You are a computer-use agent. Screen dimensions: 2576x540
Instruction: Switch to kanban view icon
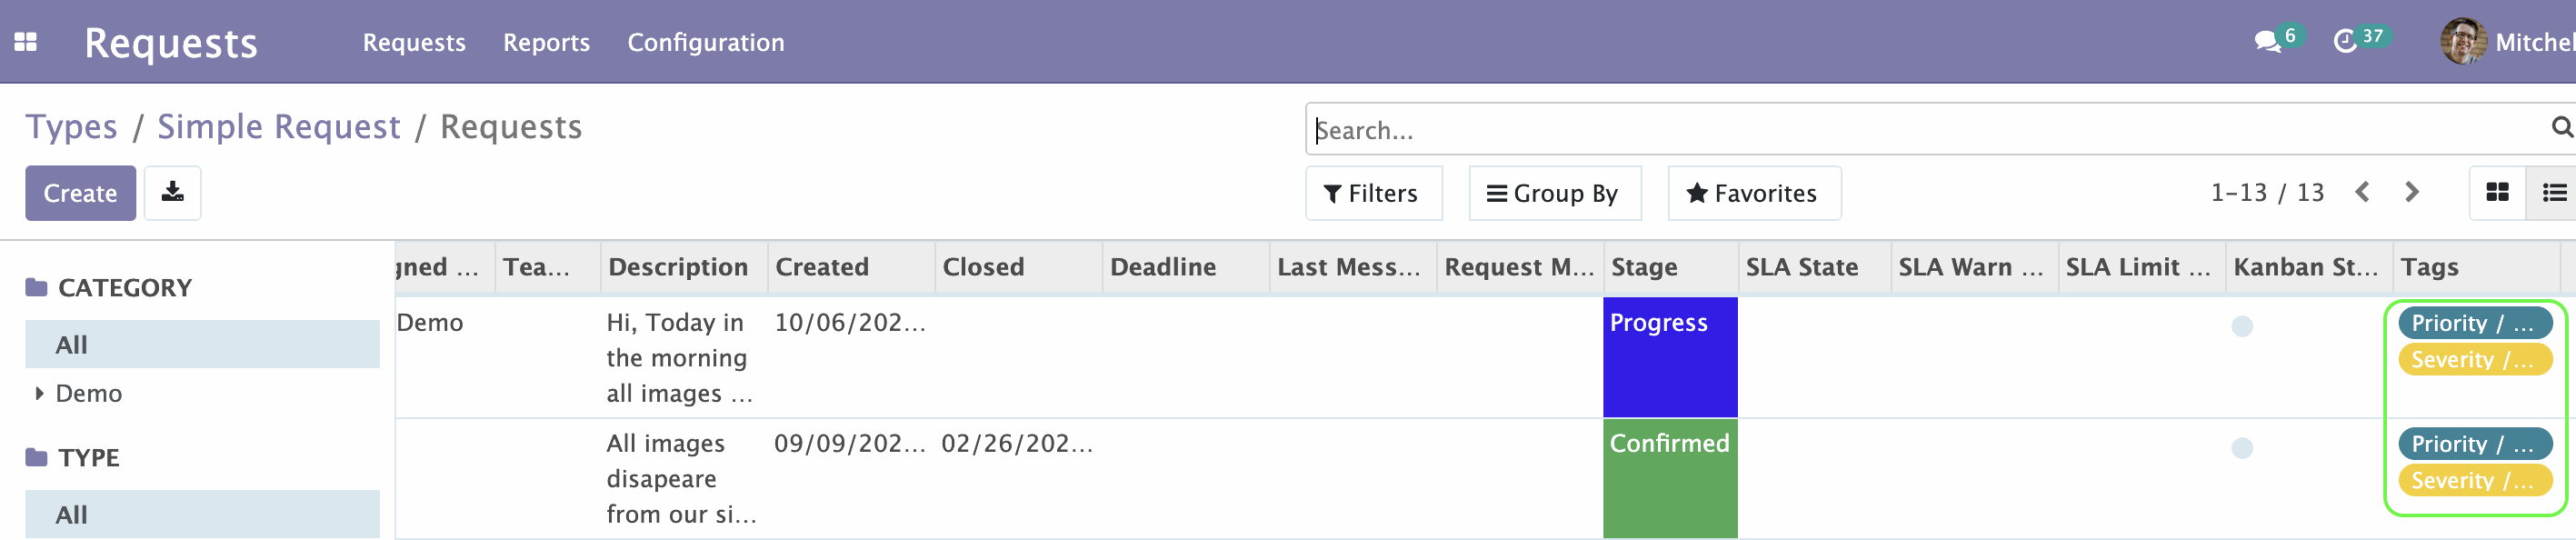coord(2497,193)
